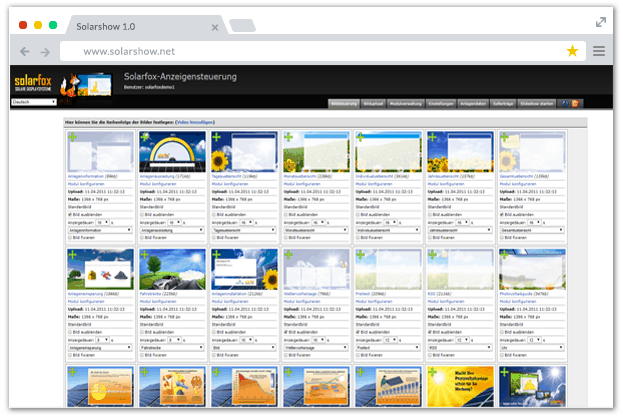This screenshot has width=623, height=416.
Task: Open the Bildupload tab
Action: 373,104
